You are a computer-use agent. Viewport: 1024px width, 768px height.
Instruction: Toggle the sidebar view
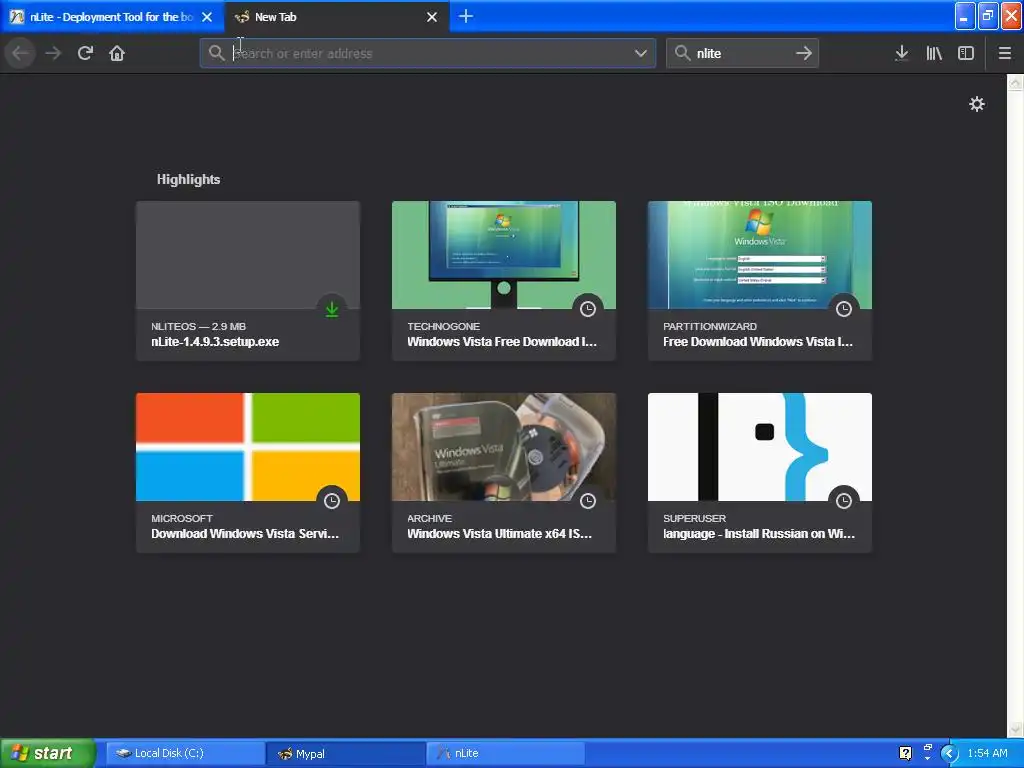(x=966, y=53)
